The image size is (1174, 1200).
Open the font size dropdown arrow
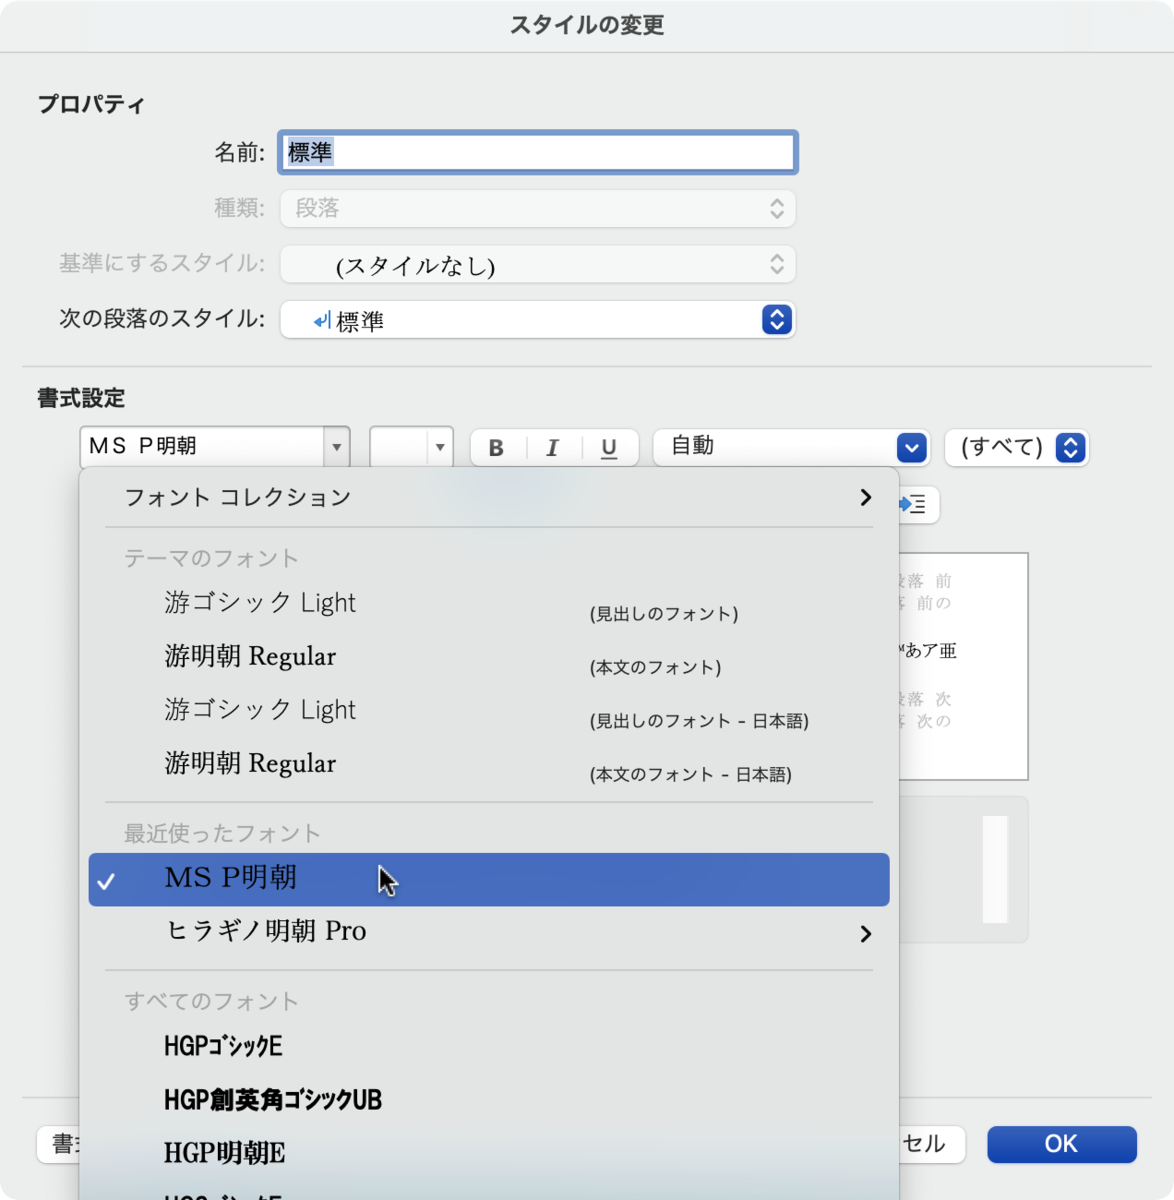(x=440, y=447)
